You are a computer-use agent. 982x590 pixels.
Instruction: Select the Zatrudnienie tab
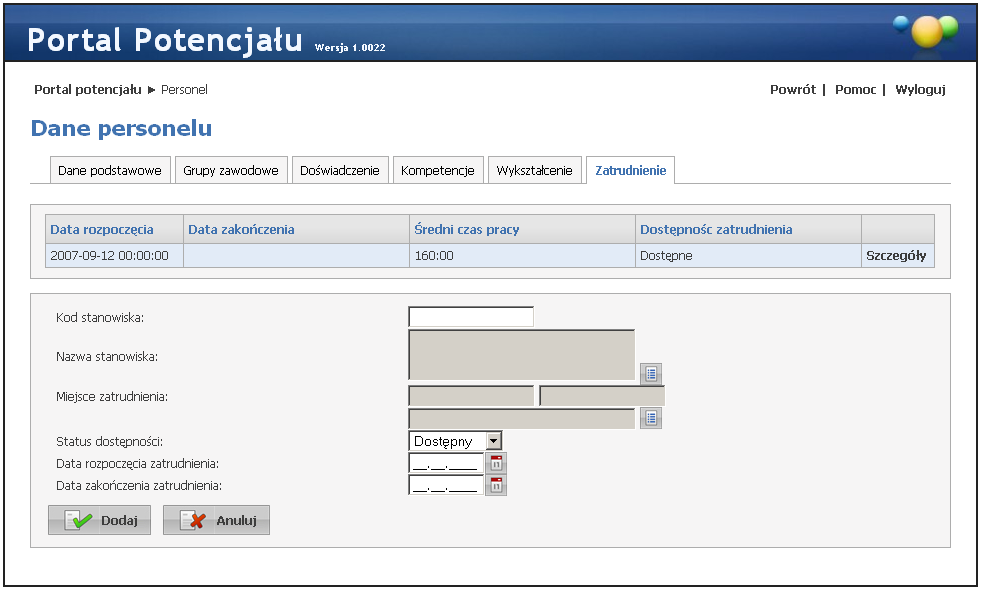point(631,170)
